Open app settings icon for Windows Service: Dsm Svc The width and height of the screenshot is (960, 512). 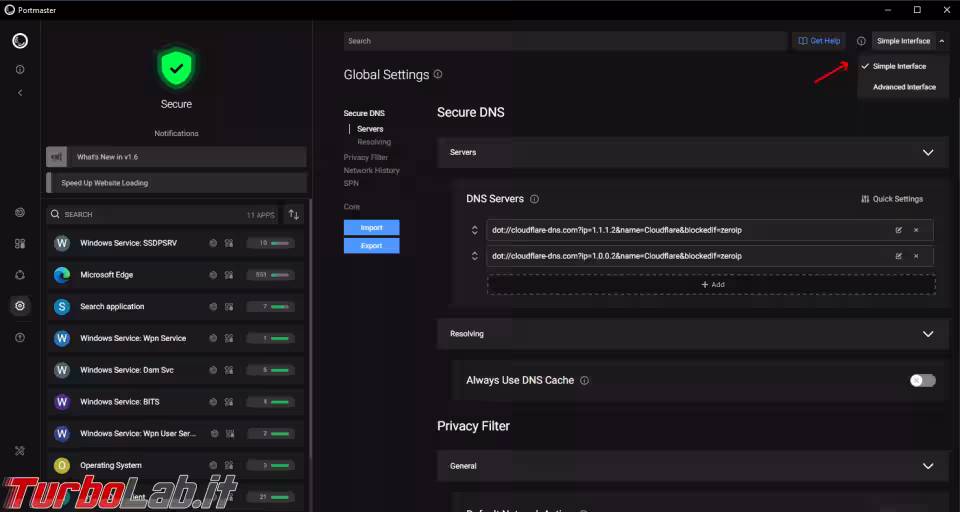229,371
